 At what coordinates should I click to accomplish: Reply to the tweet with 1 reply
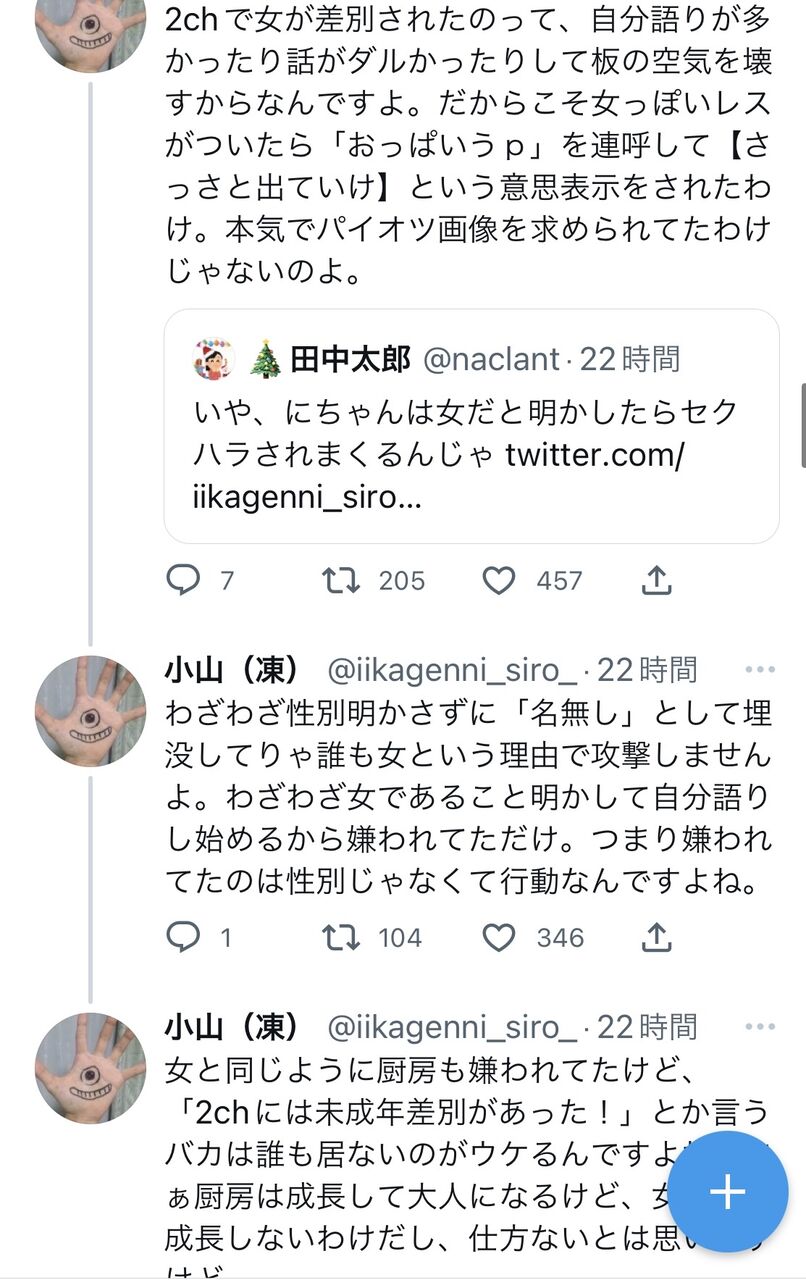point(183,937)
